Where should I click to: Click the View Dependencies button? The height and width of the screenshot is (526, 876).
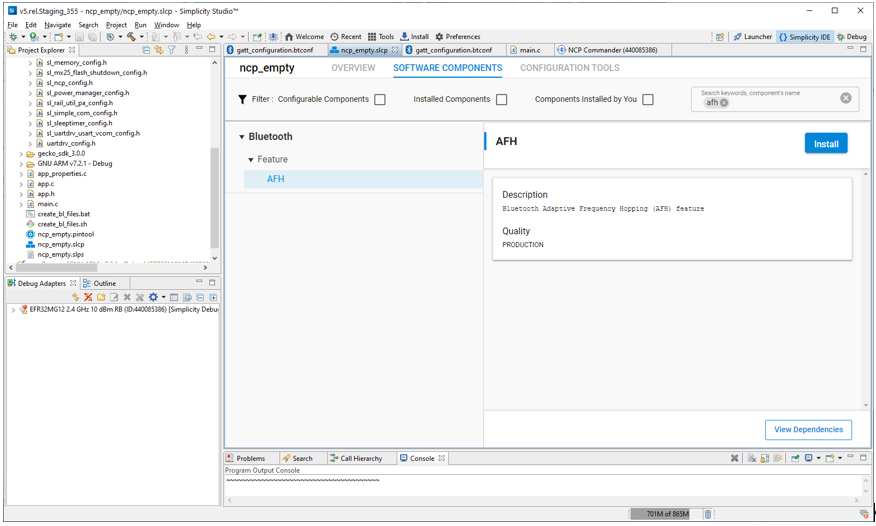tap(808, 430)
